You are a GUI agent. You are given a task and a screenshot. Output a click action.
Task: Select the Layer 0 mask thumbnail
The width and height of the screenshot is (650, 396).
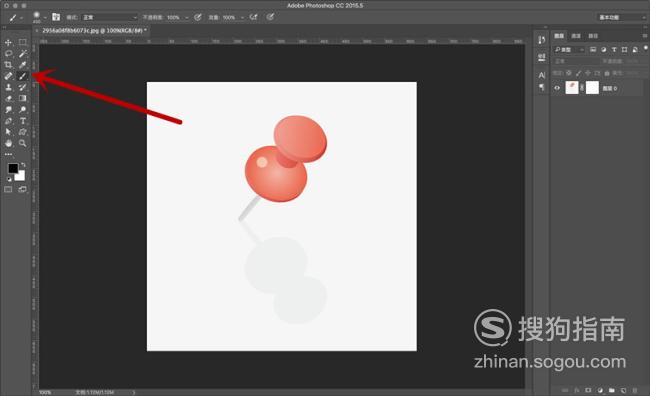point(592,87)
